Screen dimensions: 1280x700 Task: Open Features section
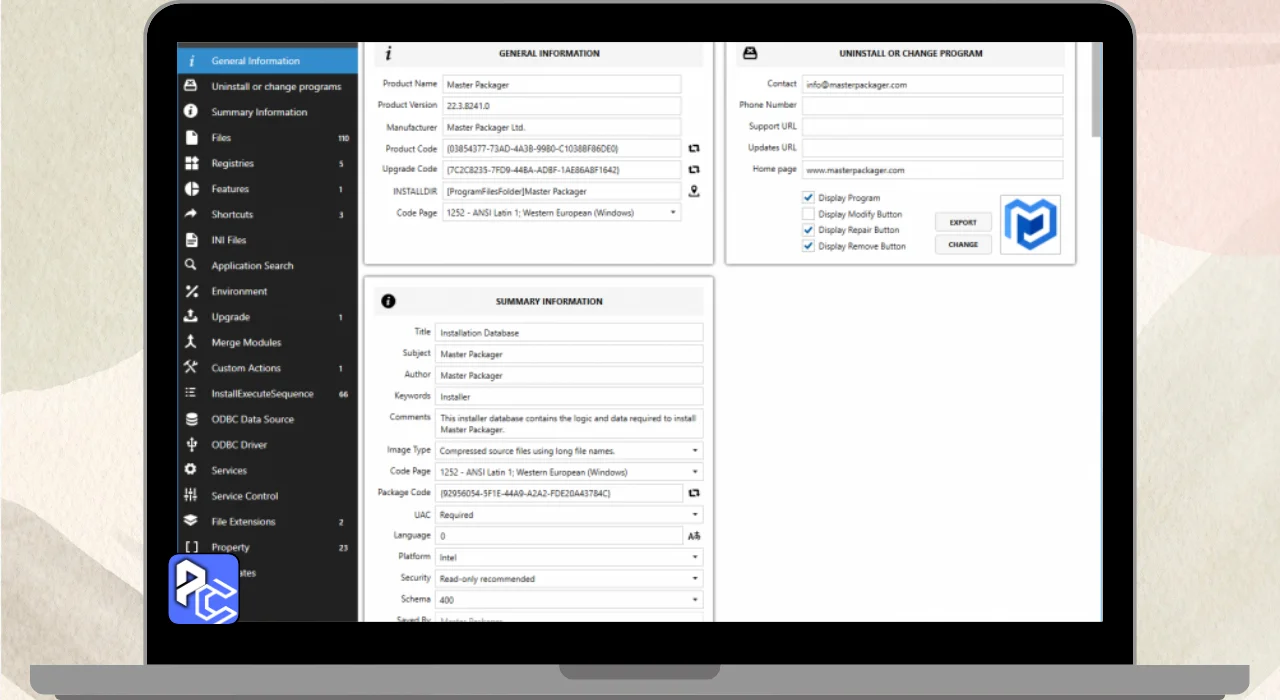tap(267, 189)
